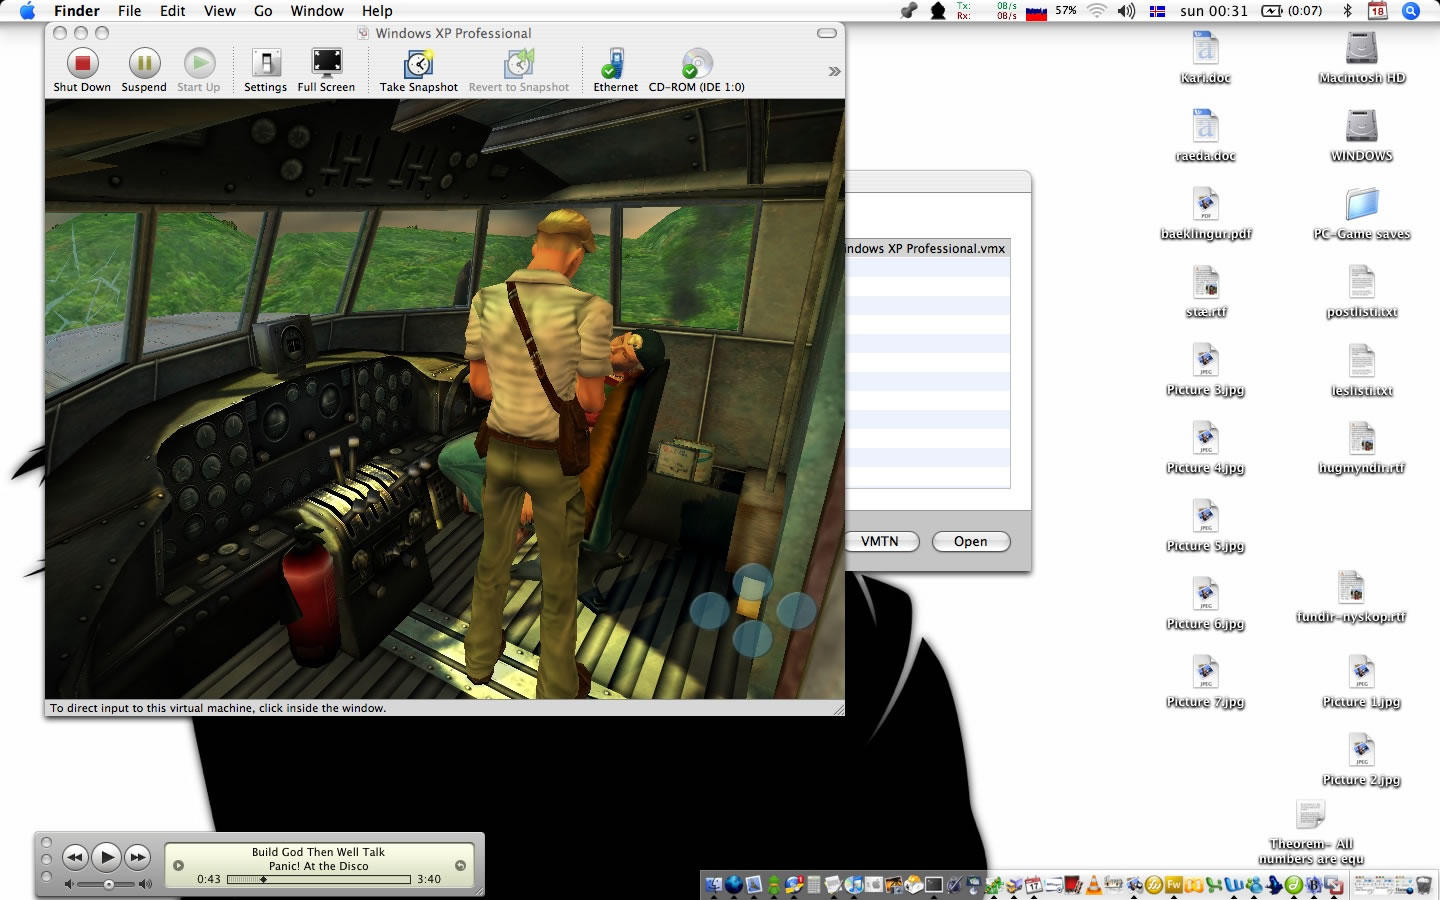
Task: Open Fireworks (Fw) in the Dock
Action: (1173, 885)
